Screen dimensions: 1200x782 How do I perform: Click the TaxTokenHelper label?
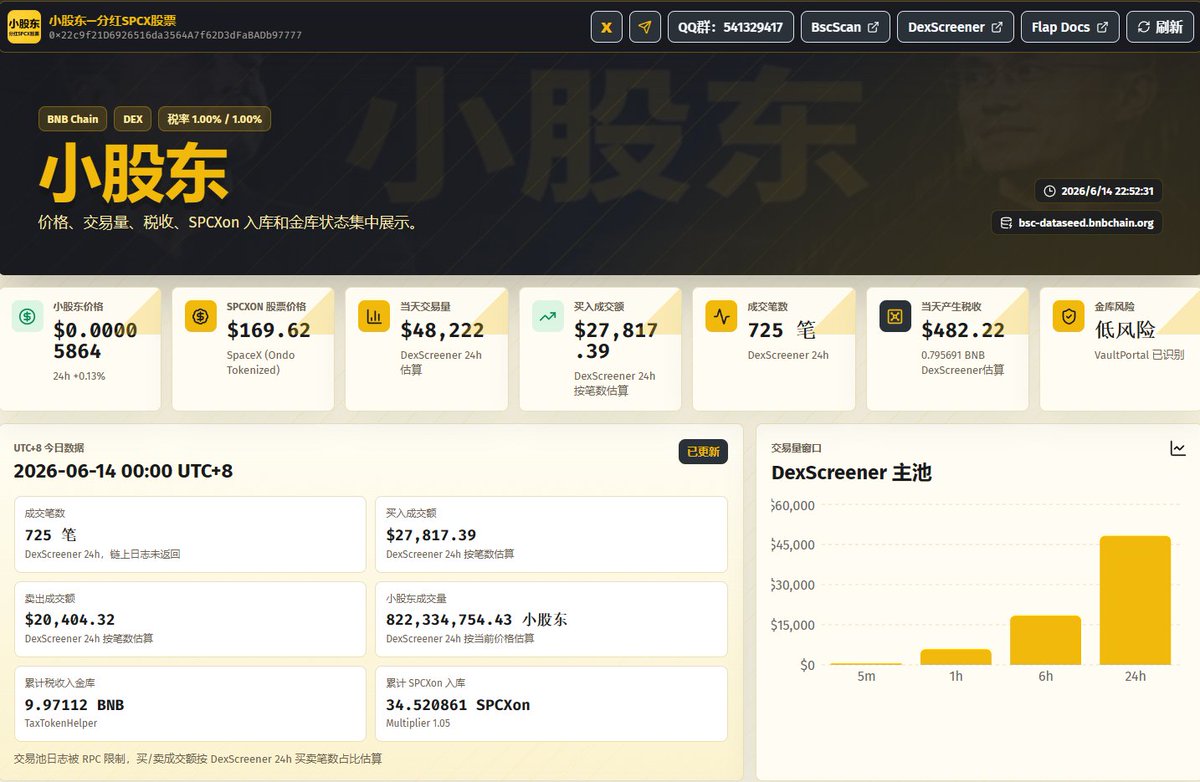click(x=60, y=722)
